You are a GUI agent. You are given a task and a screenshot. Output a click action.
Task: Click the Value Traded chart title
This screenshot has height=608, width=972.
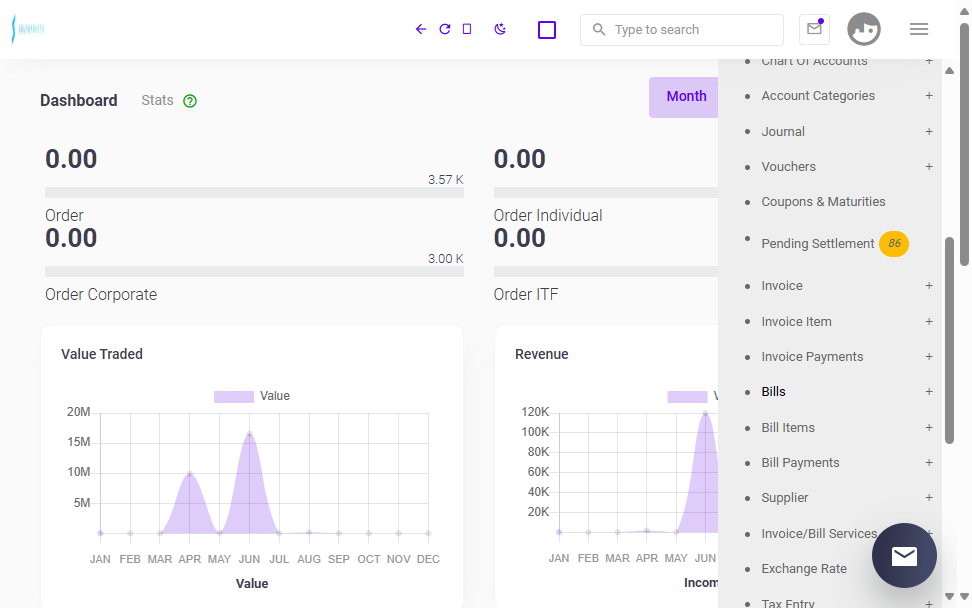tap(102, 354)
